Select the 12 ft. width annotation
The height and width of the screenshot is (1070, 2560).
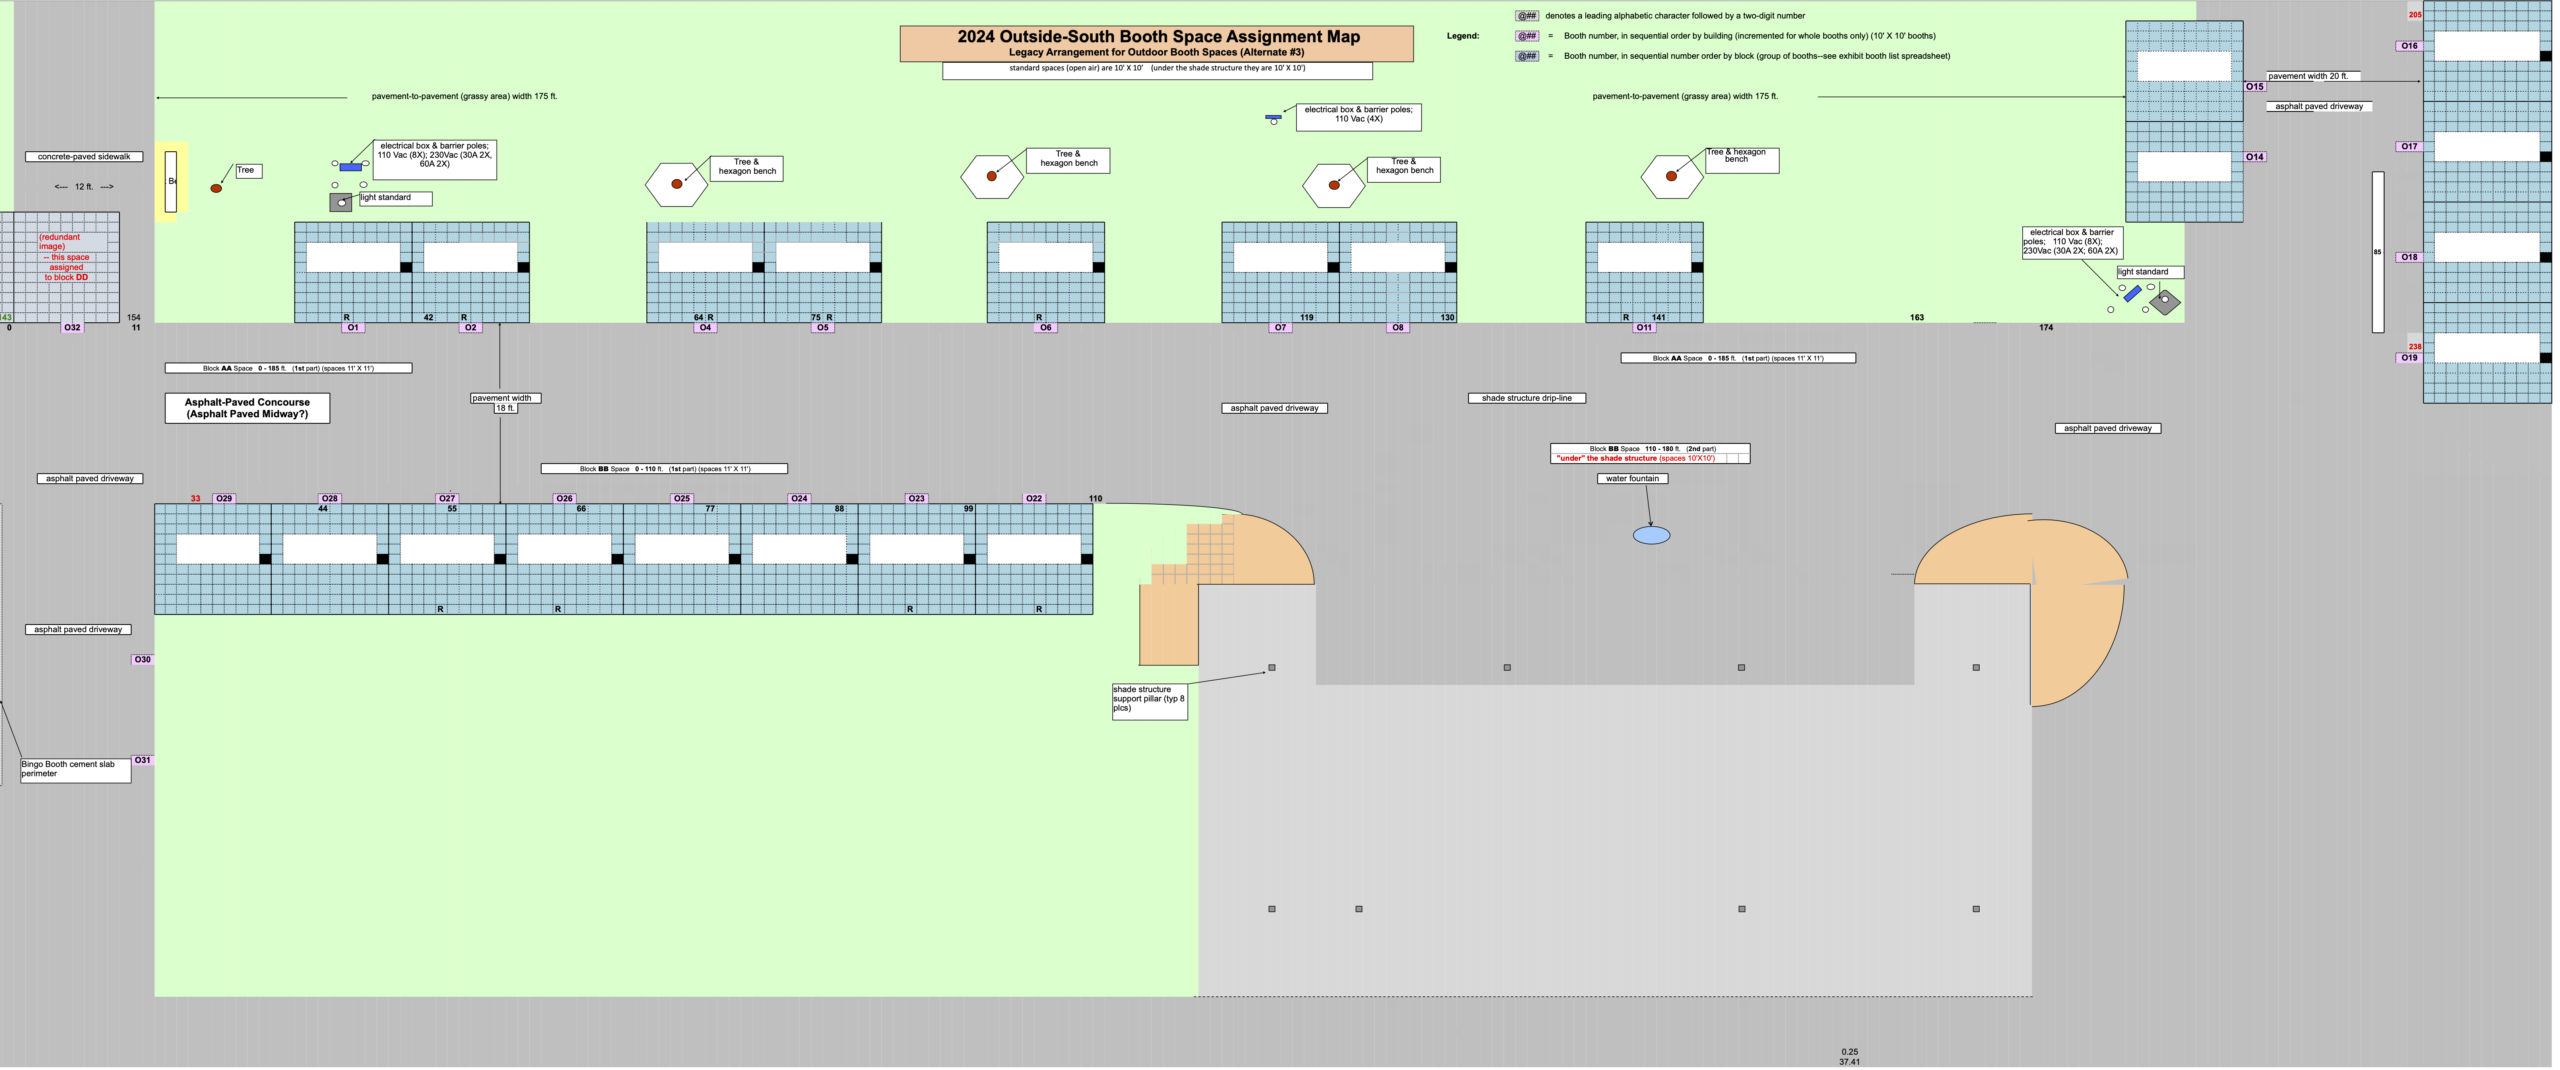coord(84,187)
